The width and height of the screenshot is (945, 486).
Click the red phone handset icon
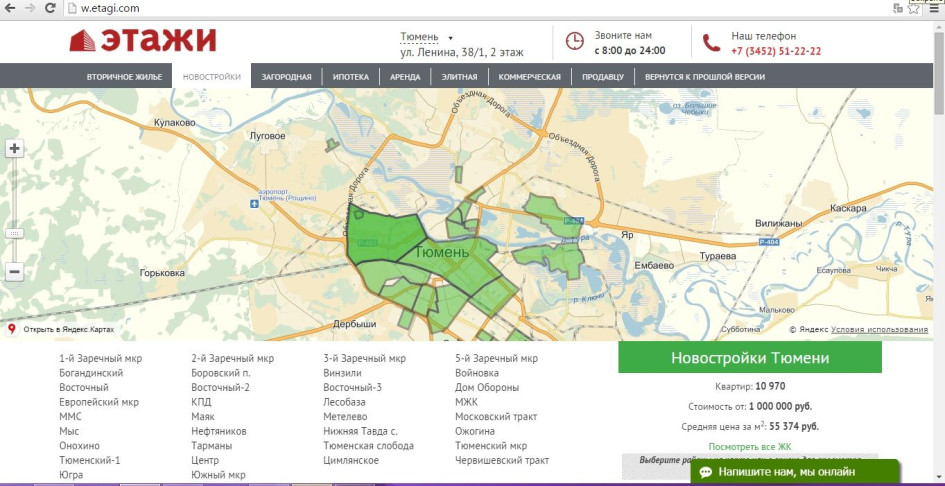(711, 43)
